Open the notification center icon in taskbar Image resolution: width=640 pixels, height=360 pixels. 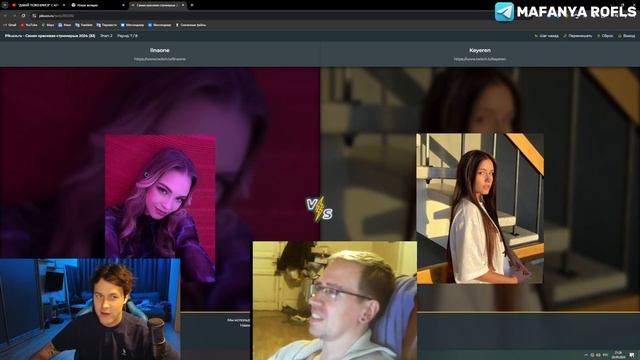632,354
